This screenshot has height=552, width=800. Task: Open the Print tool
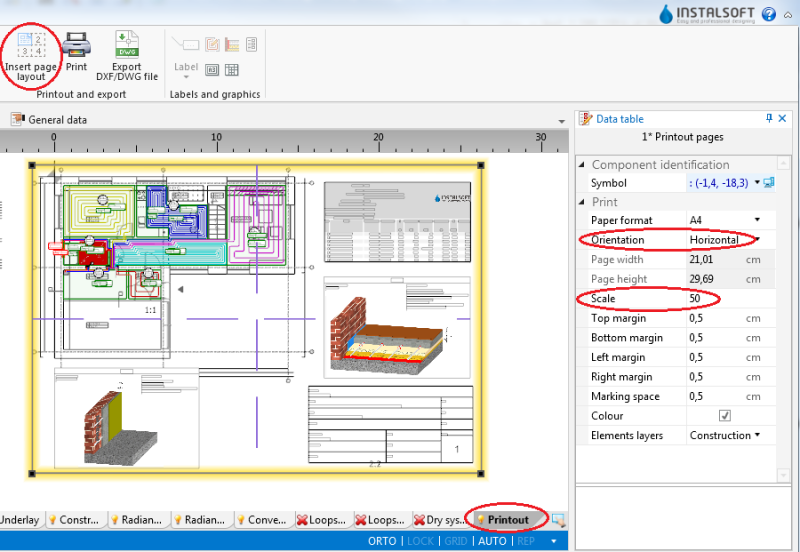click(x=77, y=45)
